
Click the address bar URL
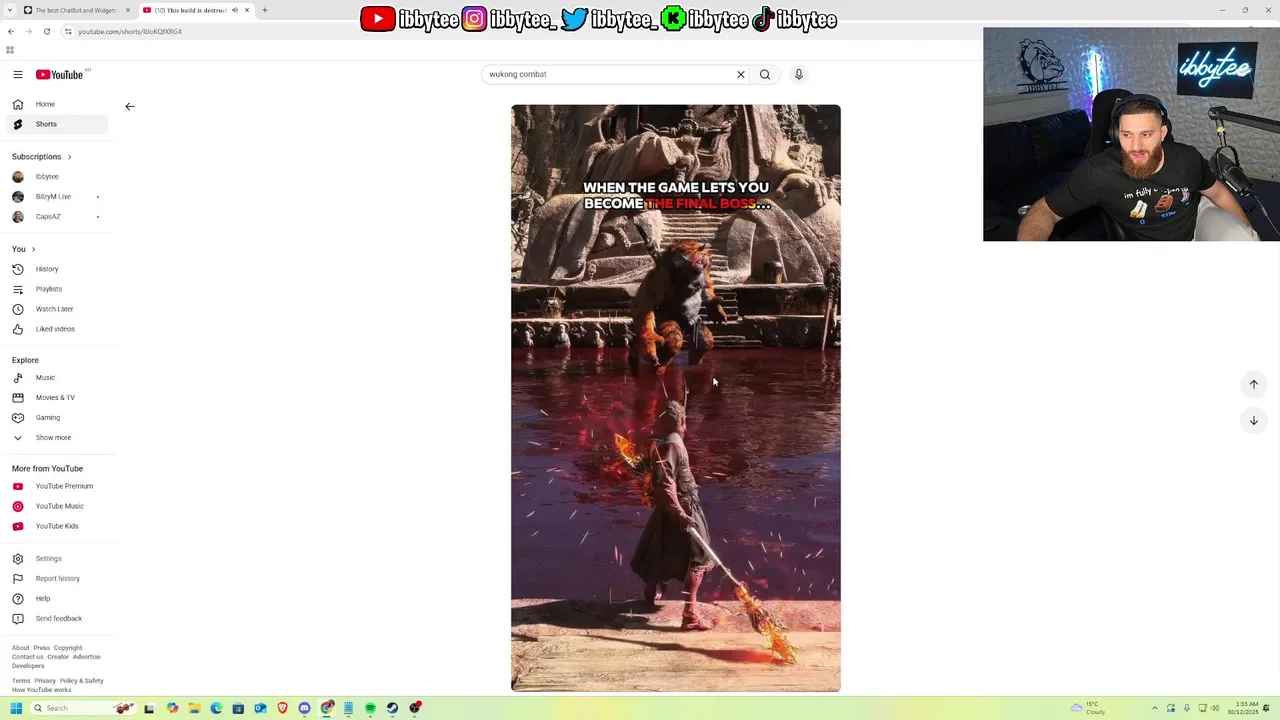click(x=130, y=32)
